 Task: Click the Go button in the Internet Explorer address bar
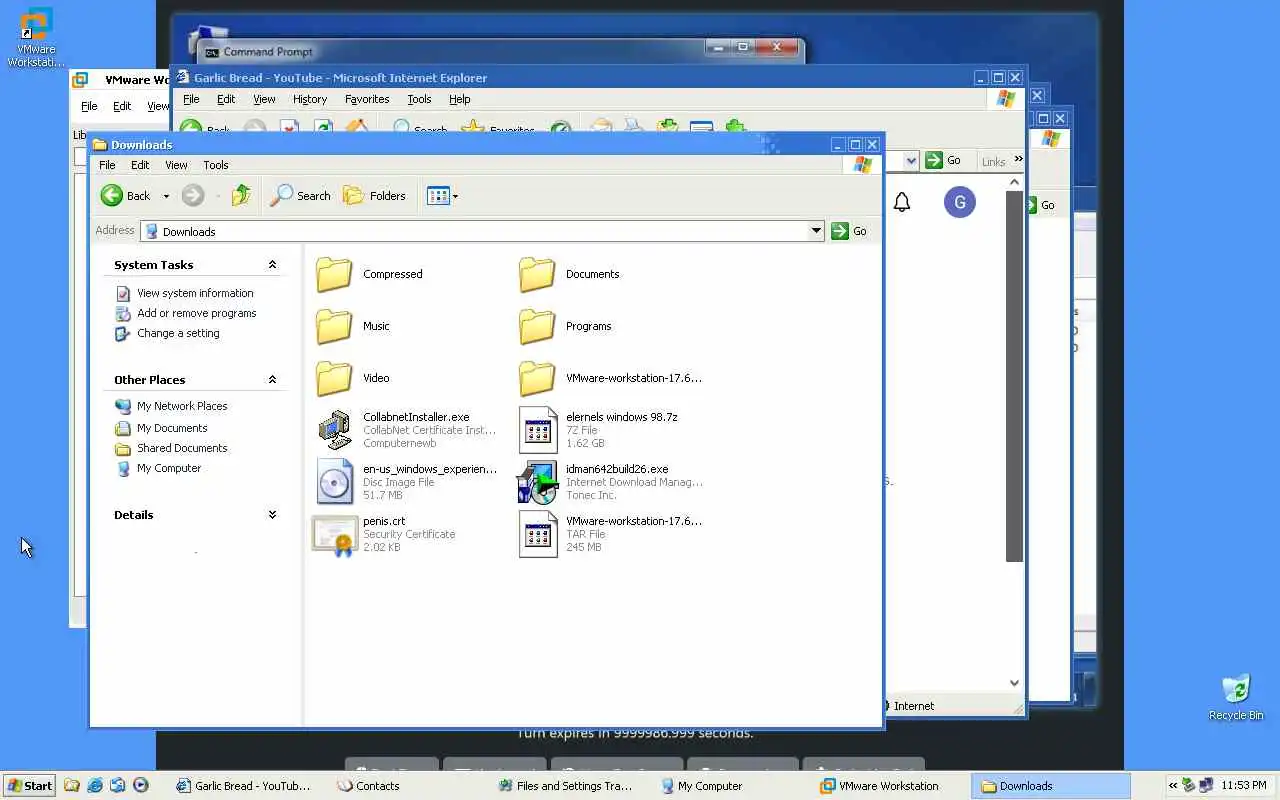[943, 160]
